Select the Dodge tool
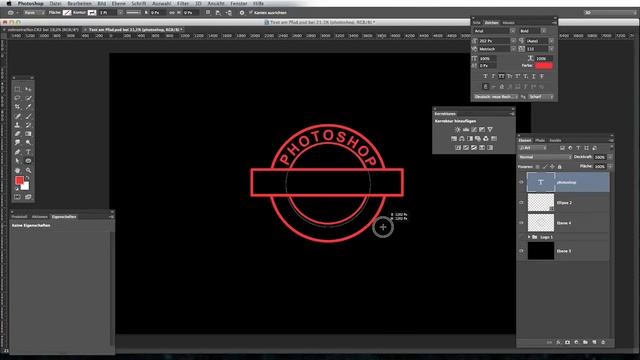The width and height of the screenshot is (640, 360). 28,142
